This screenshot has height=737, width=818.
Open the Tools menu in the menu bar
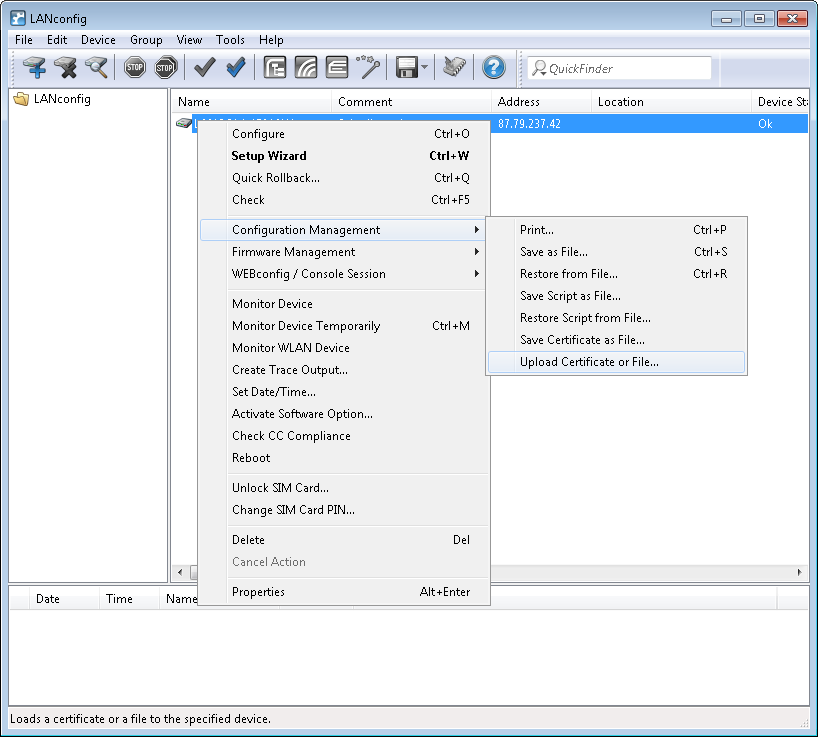(230, 40)
